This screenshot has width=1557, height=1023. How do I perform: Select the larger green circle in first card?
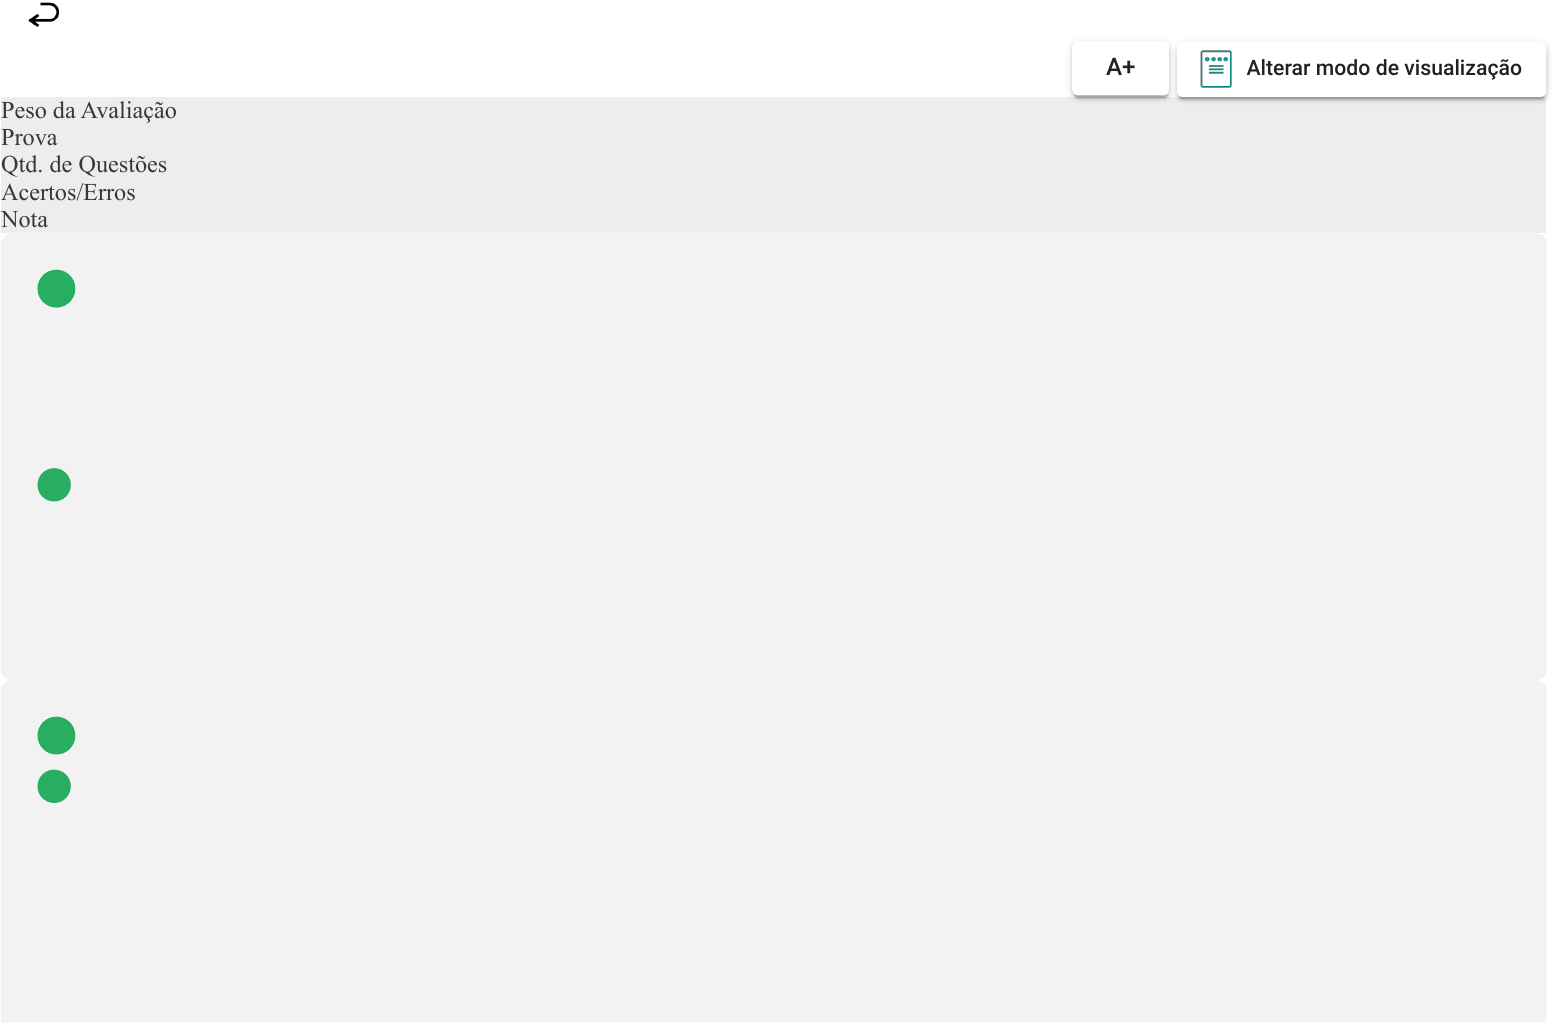(x=56, y=289)
